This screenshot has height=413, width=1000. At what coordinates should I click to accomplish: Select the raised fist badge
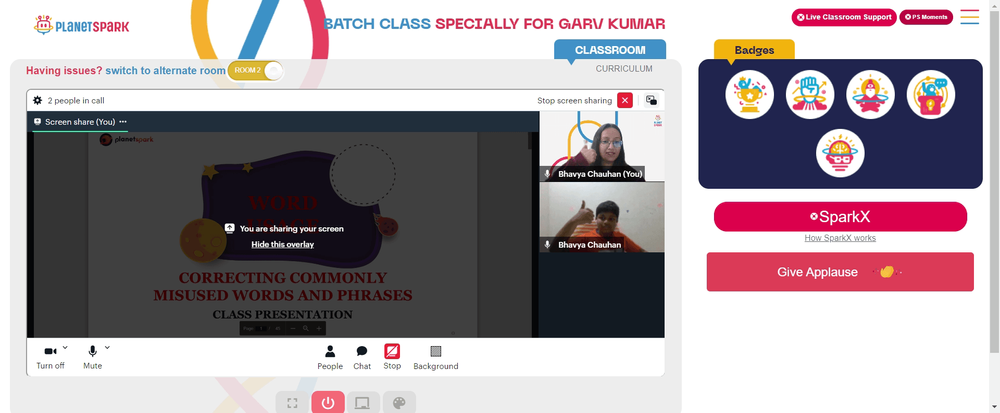tap(810, 94)
